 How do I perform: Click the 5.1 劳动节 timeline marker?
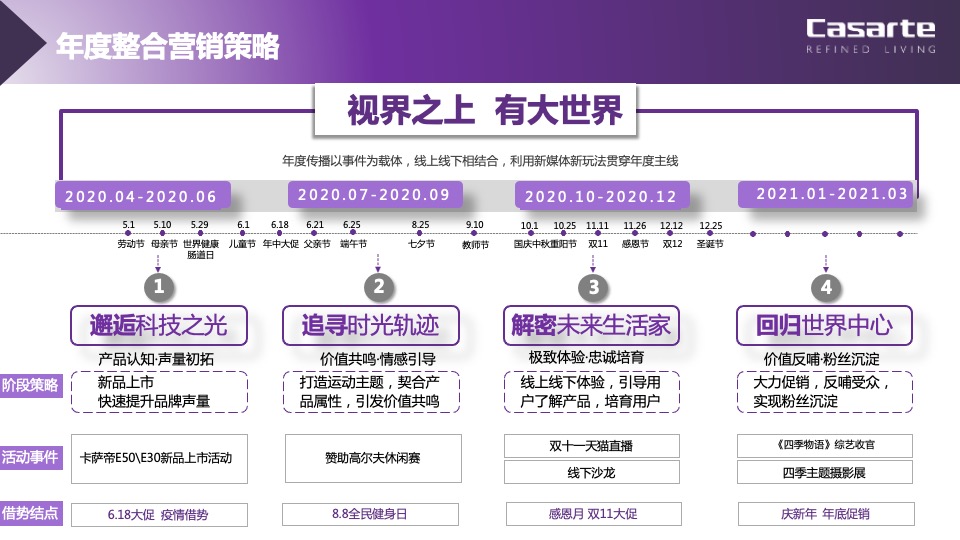(129, 234)
